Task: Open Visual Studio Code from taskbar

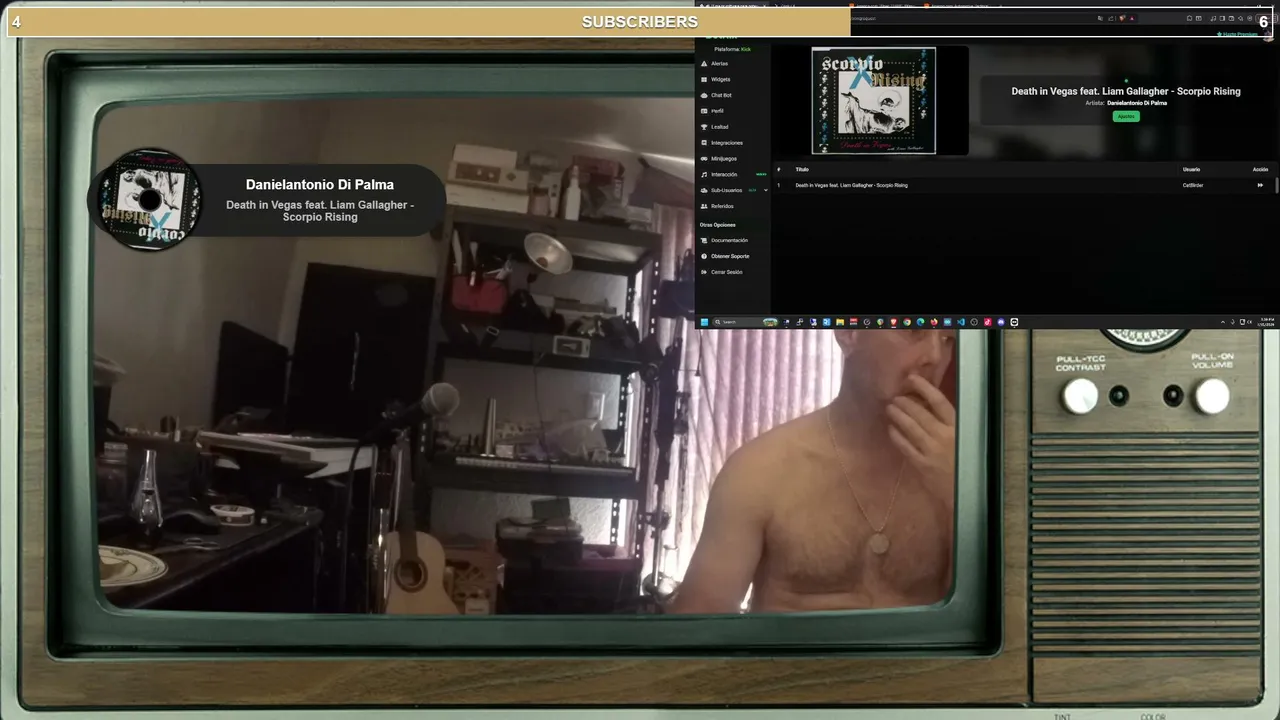Action: pos(961,322)
